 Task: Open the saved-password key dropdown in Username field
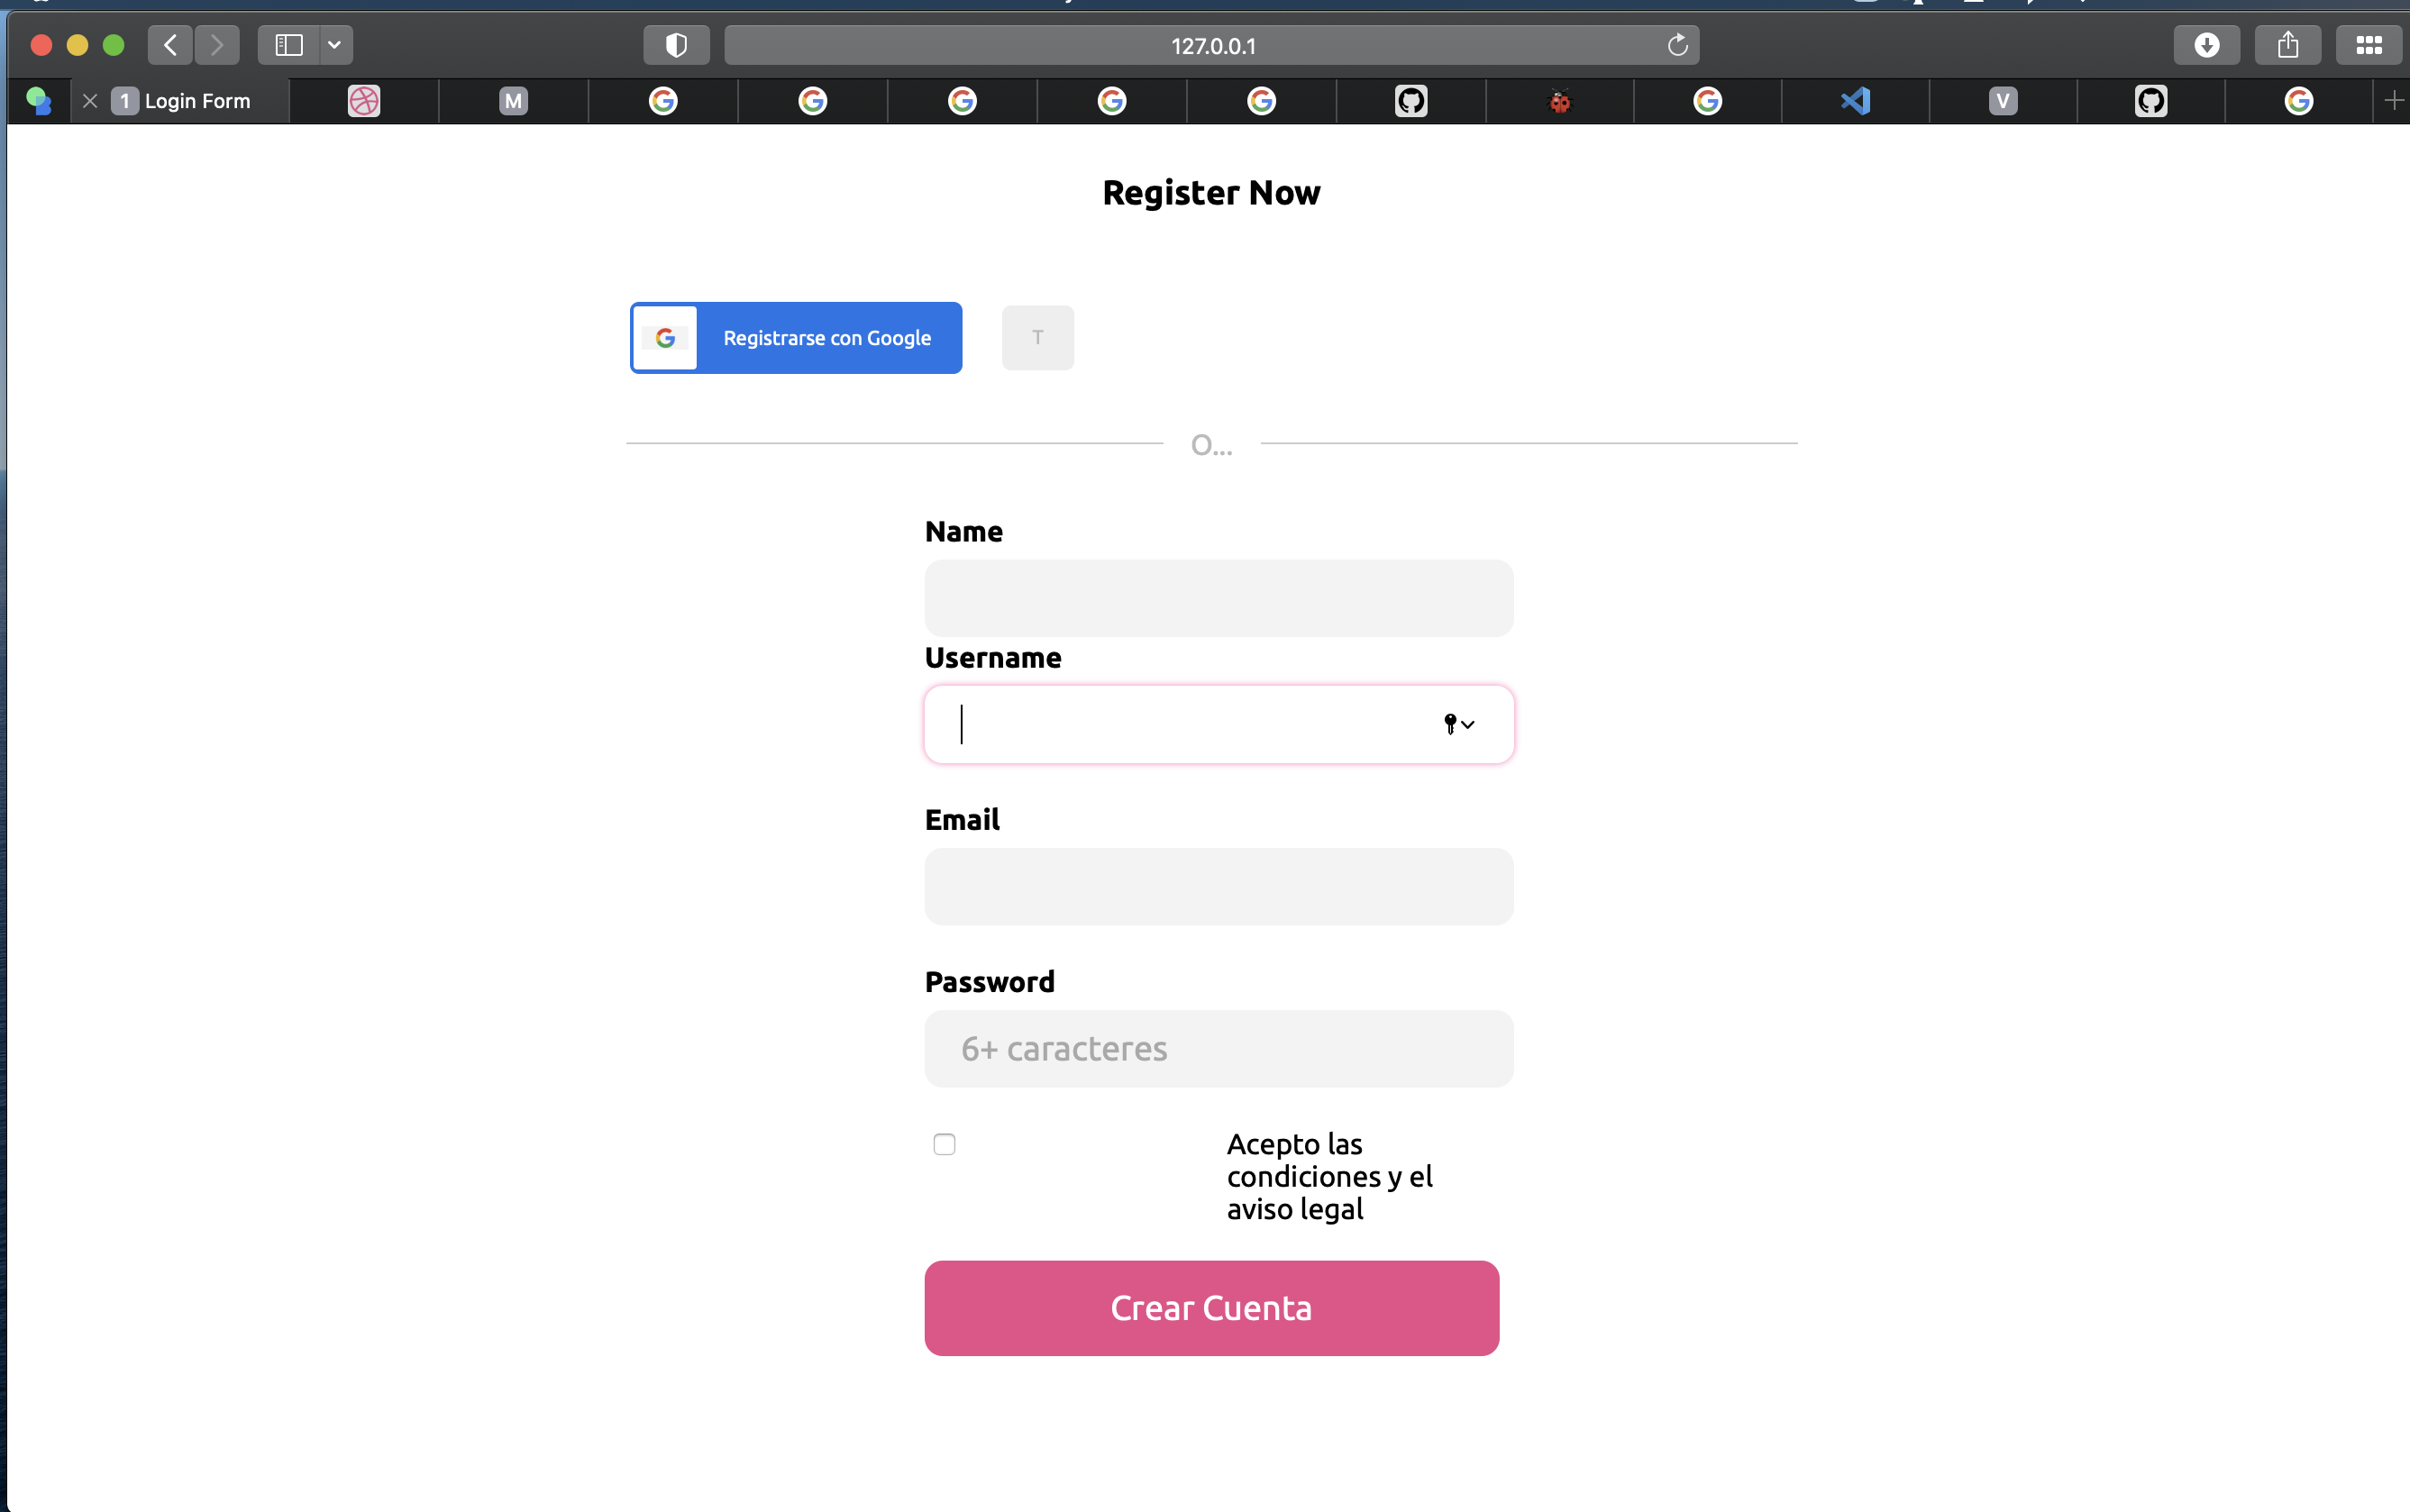pyautogui.click(x=1459, y=723)
